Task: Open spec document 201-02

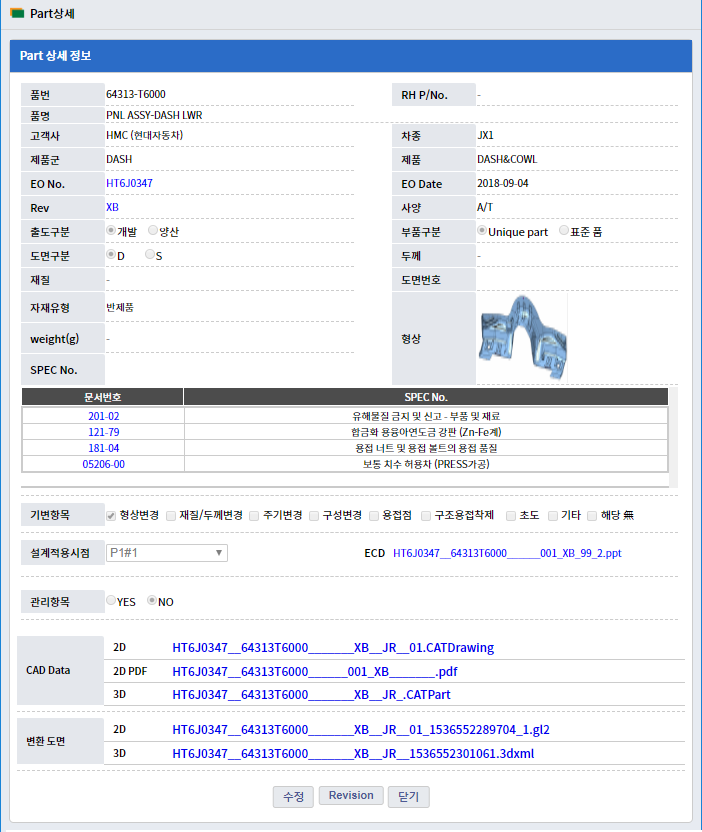Action: click(103, 416)
